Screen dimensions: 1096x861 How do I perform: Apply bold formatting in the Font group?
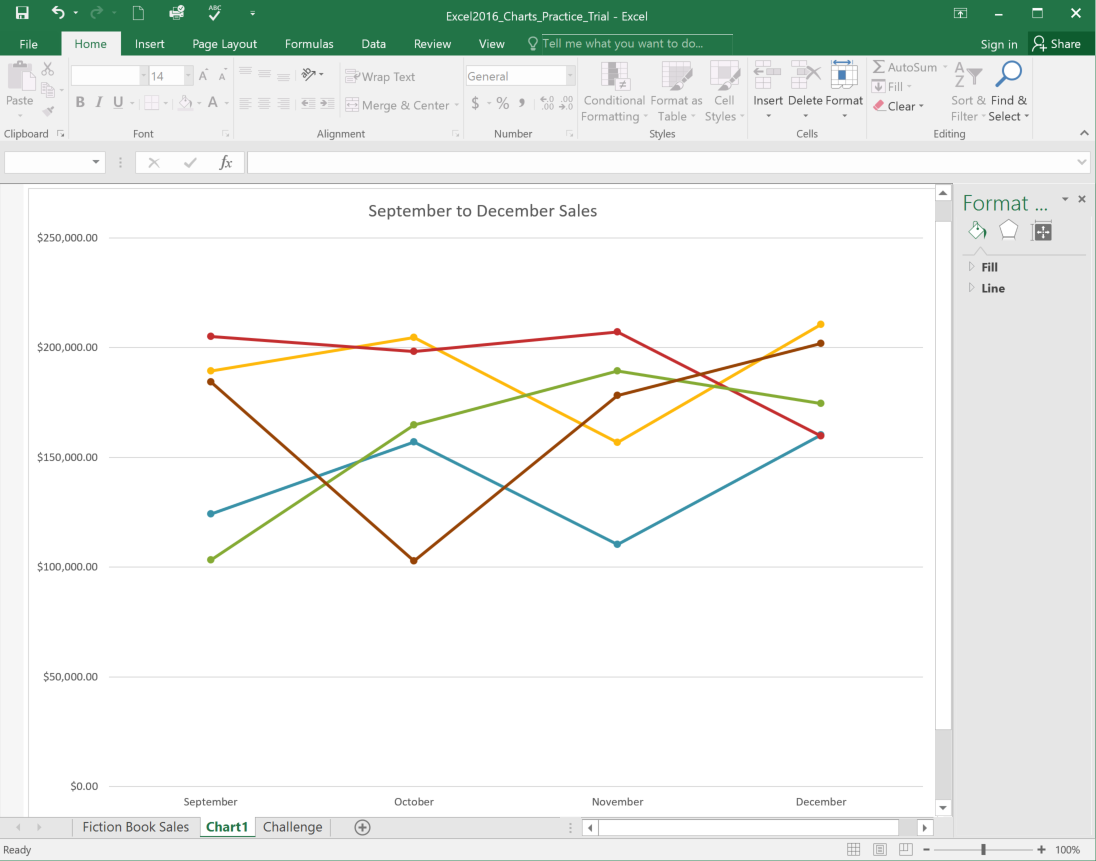point(80,102)
